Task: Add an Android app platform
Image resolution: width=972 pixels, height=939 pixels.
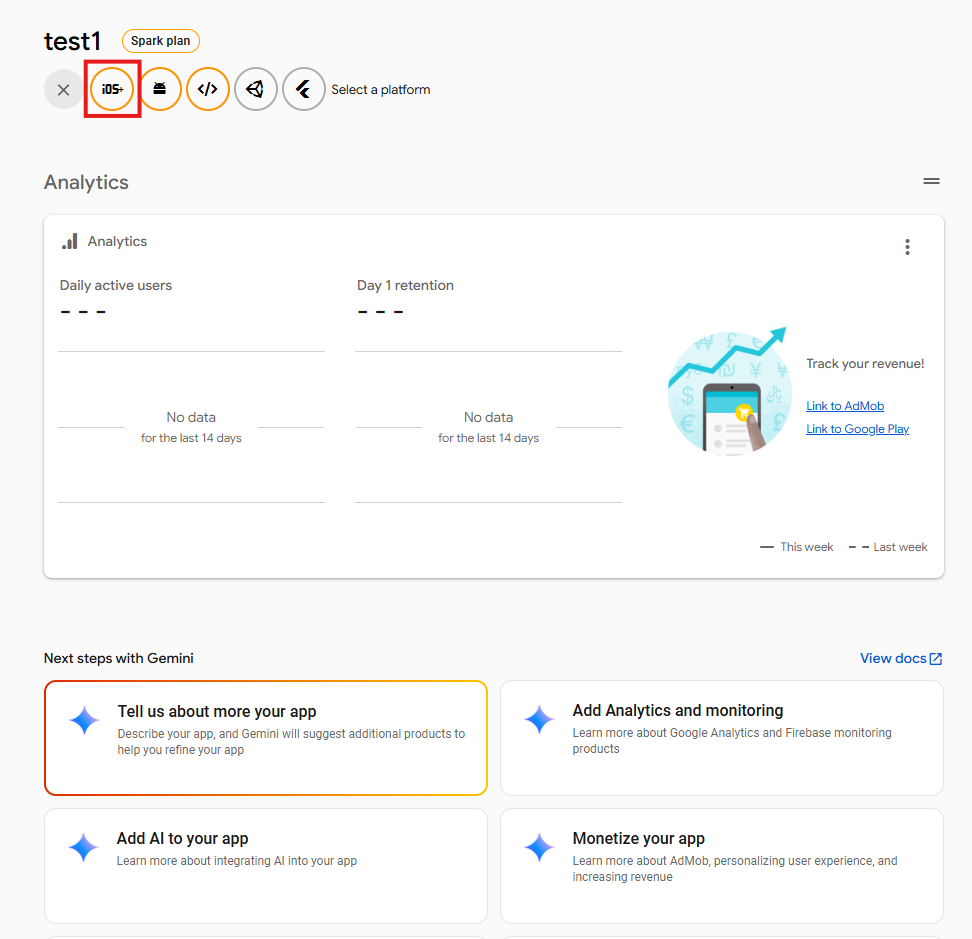Action: coord(160,89)
